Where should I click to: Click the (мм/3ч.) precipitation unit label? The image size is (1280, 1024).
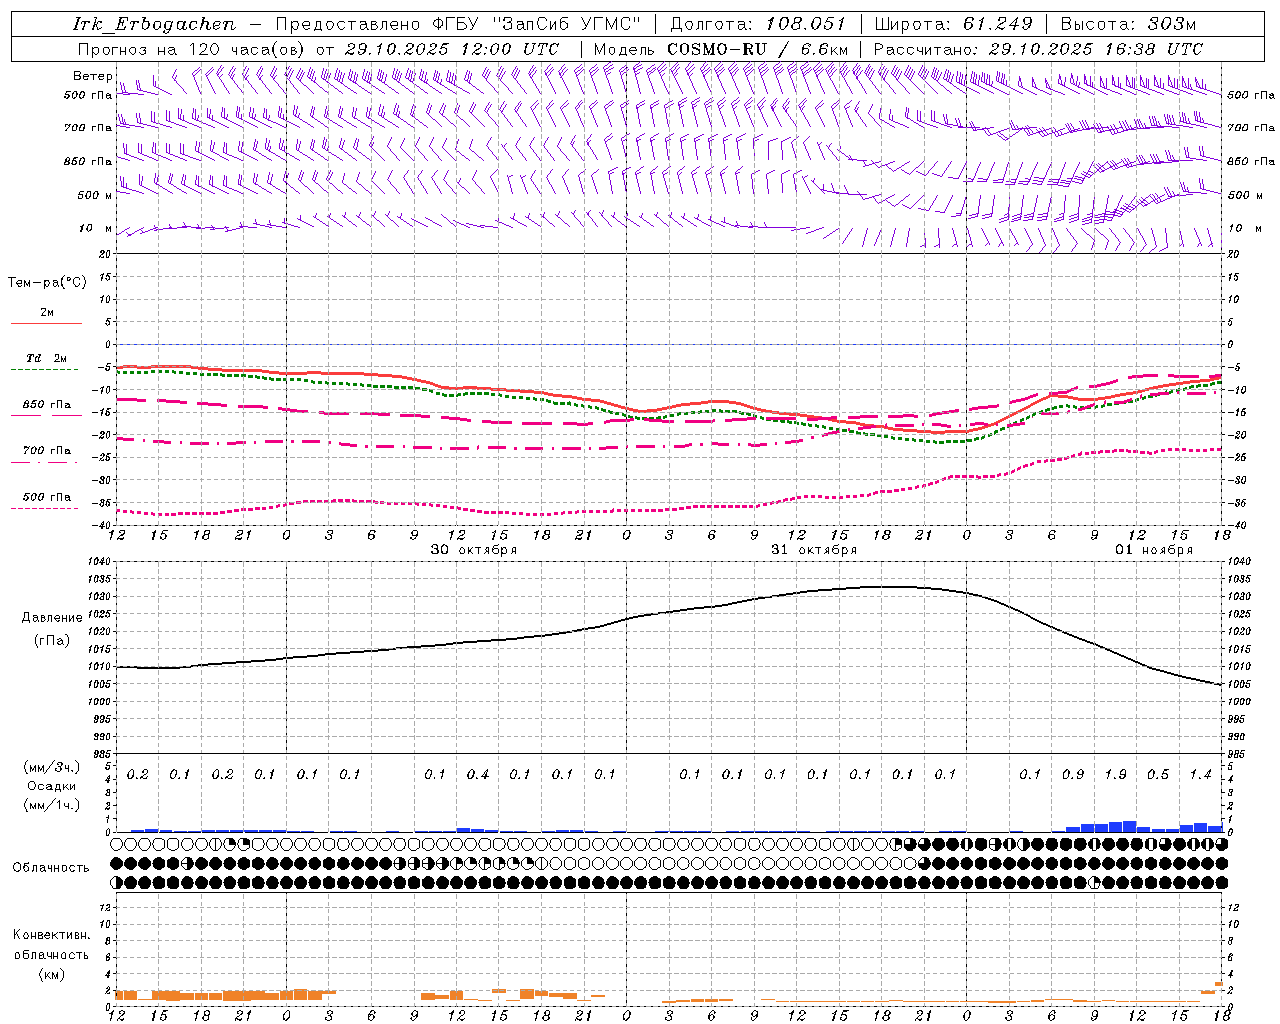coord(51,767)
